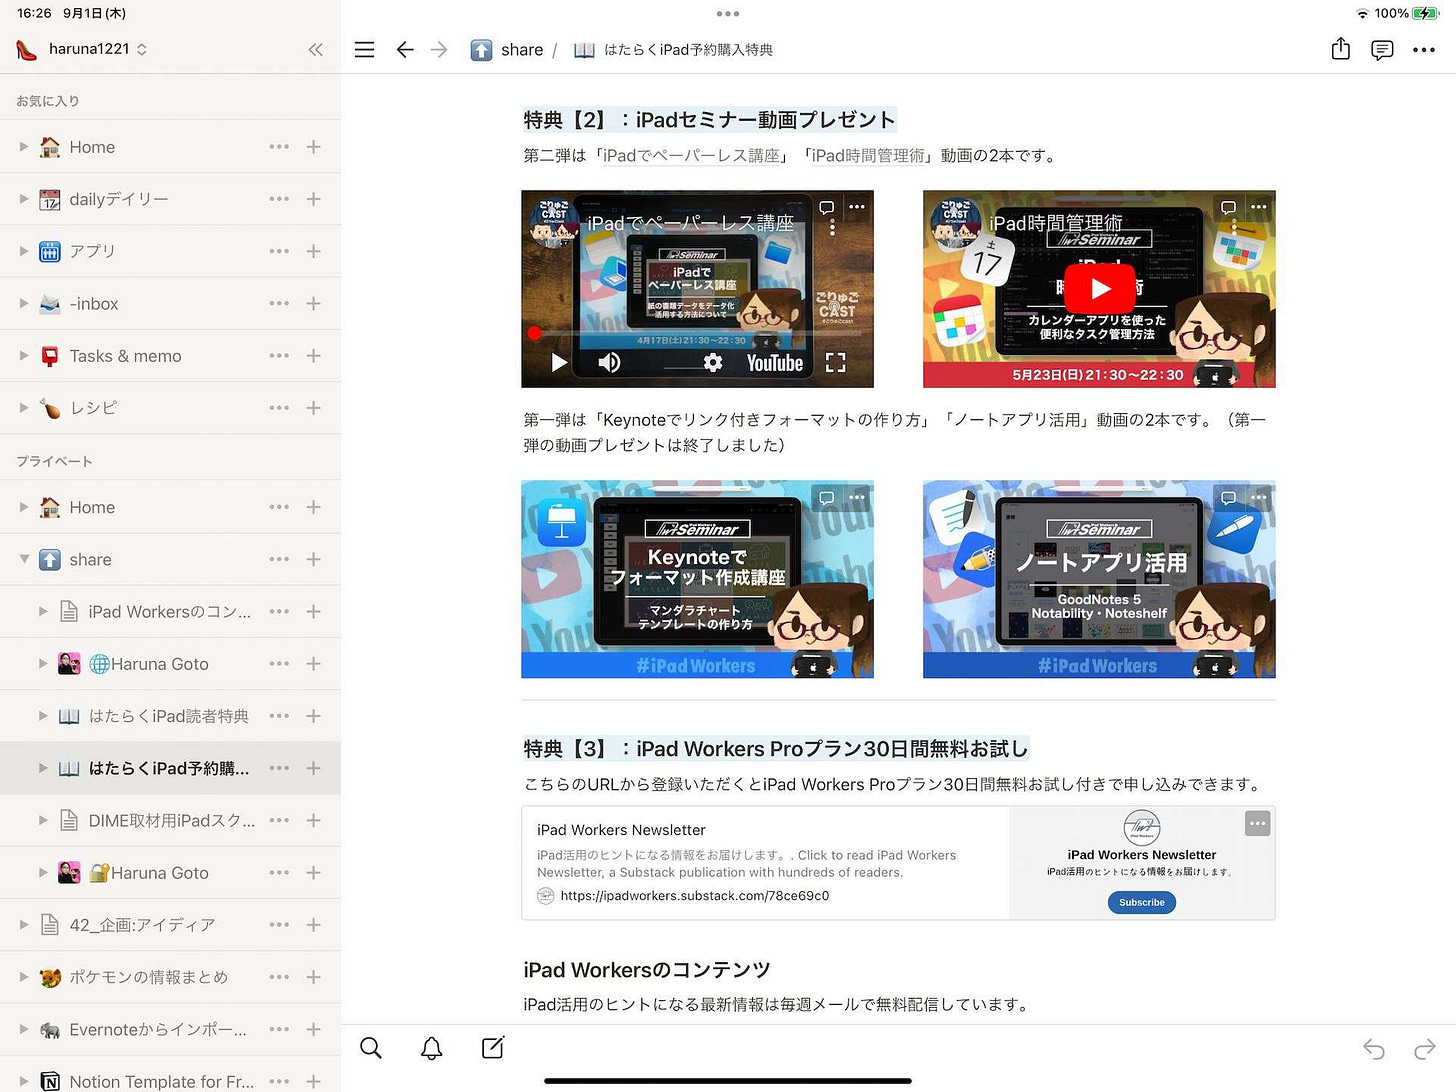Click the YouTube logo in the player
1456x1092 pixels.
[775, 363]
